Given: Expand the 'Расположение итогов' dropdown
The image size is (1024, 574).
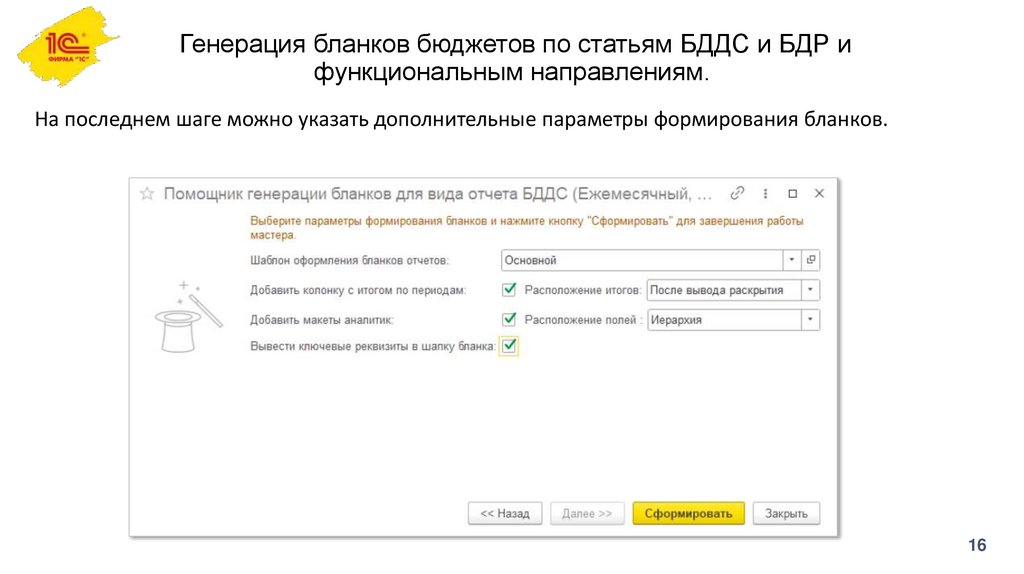Looking at the screenshot, I should pyautogui.click(x=810, y=290).
